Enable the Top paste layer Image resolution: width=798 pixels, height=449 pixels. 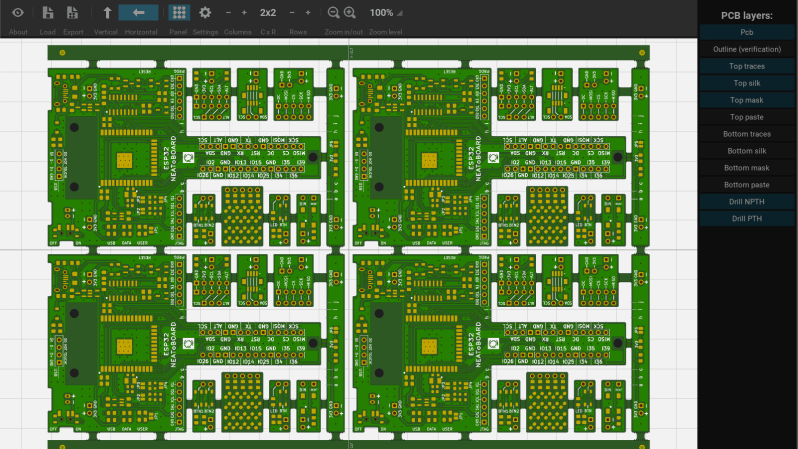[747, 117]
